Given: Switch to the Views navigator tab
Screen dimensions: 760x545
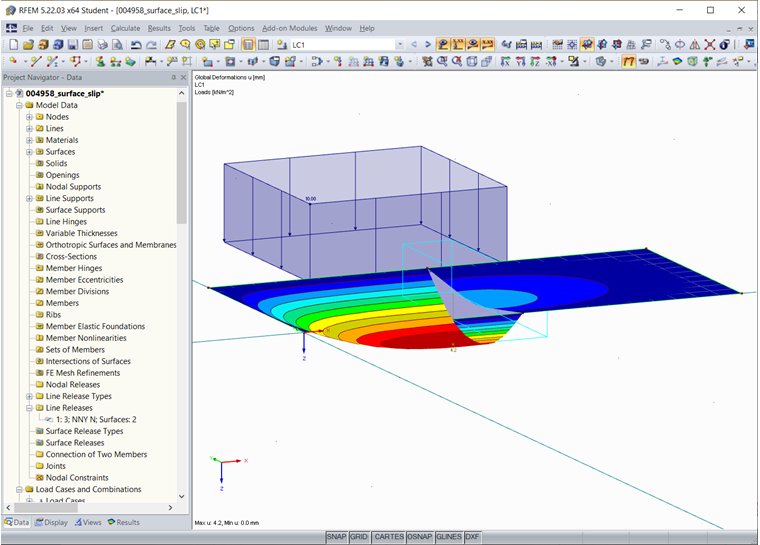Looking at the screenshot, I should click(88, 522).
